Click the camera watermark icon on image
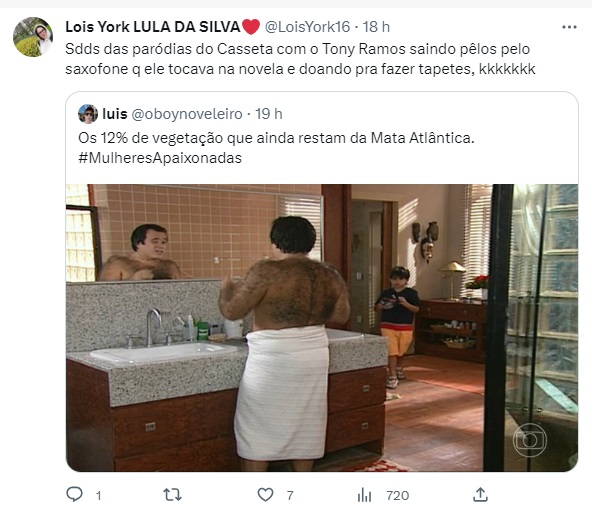Image resolution: width=593 pixels, height=514 pixels. coord(529,440)
